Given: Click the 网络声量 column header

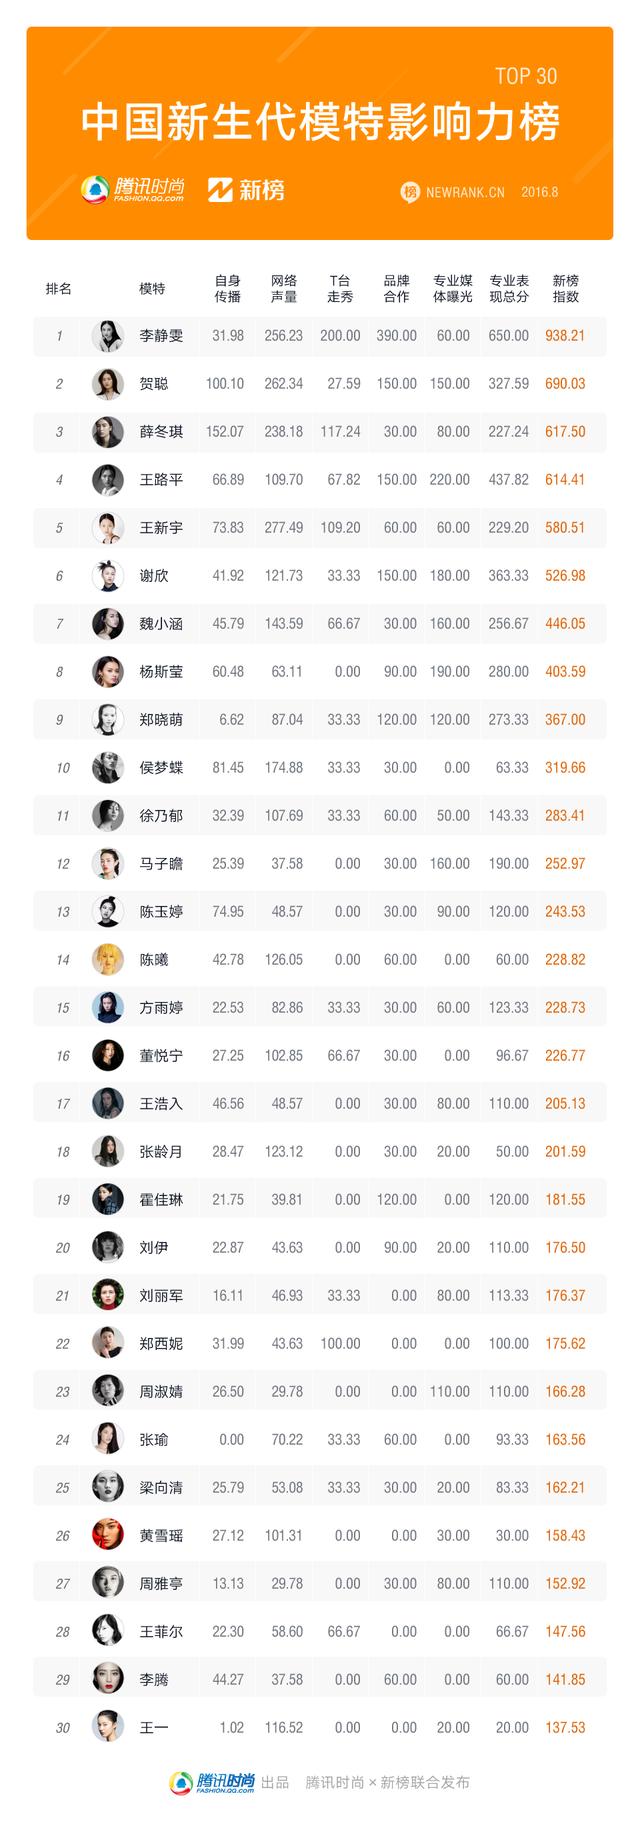Looking at the screenshot, I should point(284,289).
